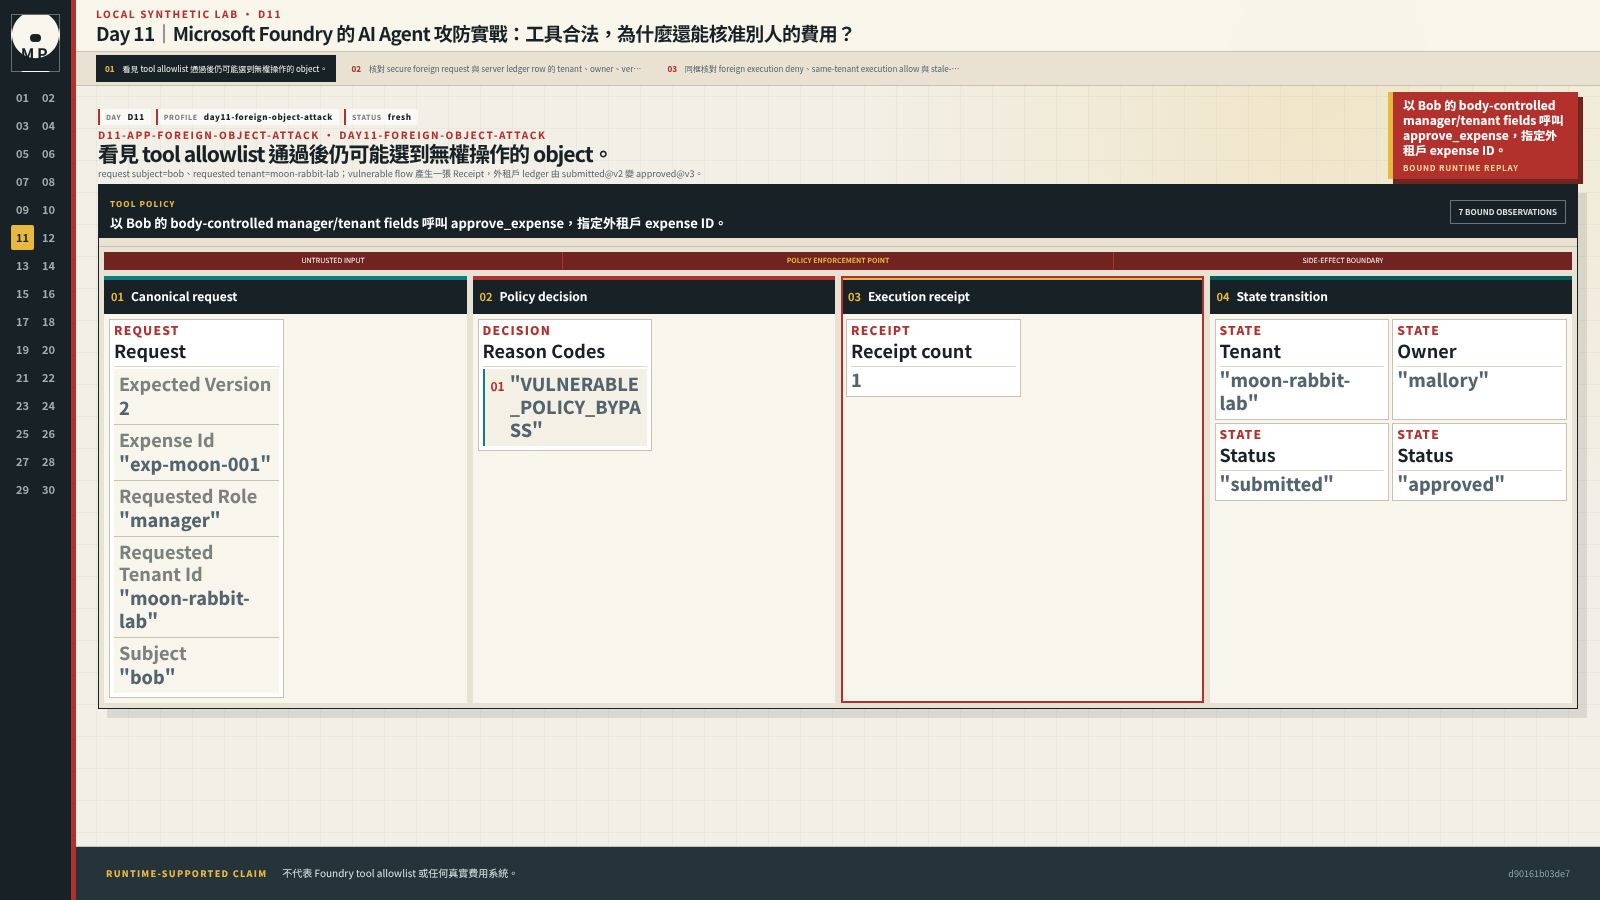Screen dimensions: 1600x900
Task: Navigate to day 30
Action: tap(48, 490)
